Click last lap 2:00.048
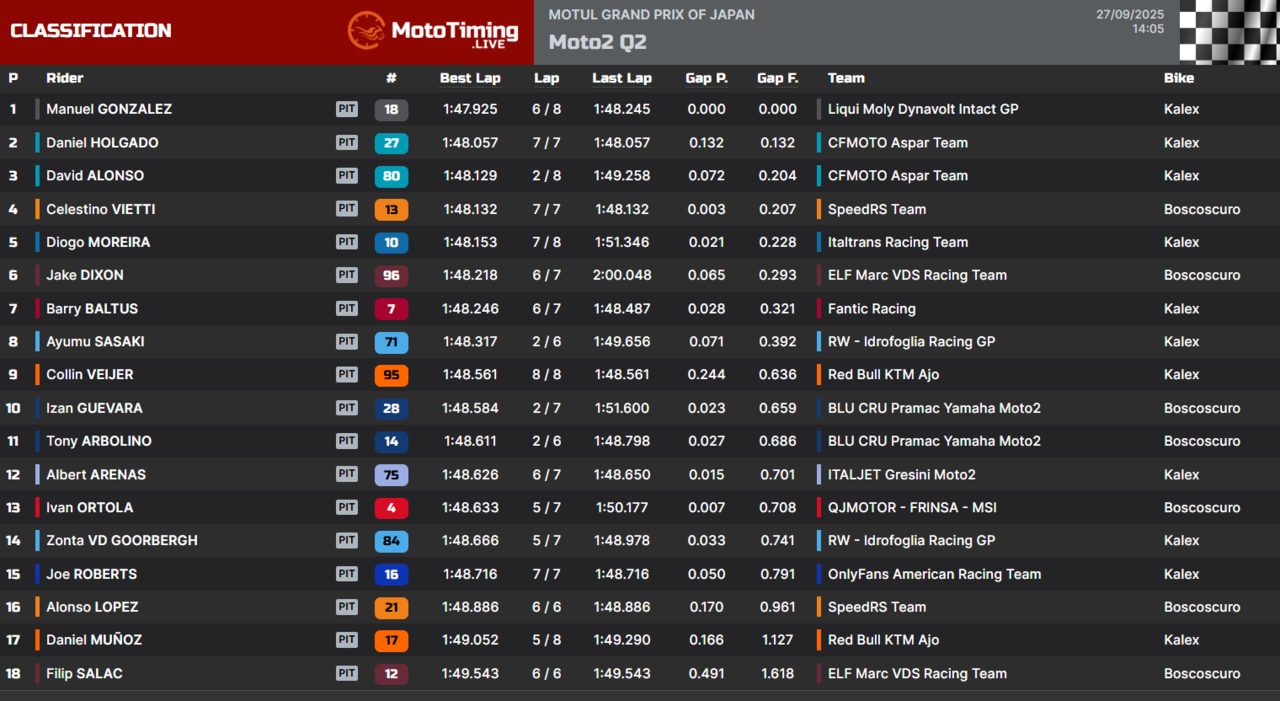Image resolution: width=1280 pixels, height=701 pixels. [x=622, y=275]
